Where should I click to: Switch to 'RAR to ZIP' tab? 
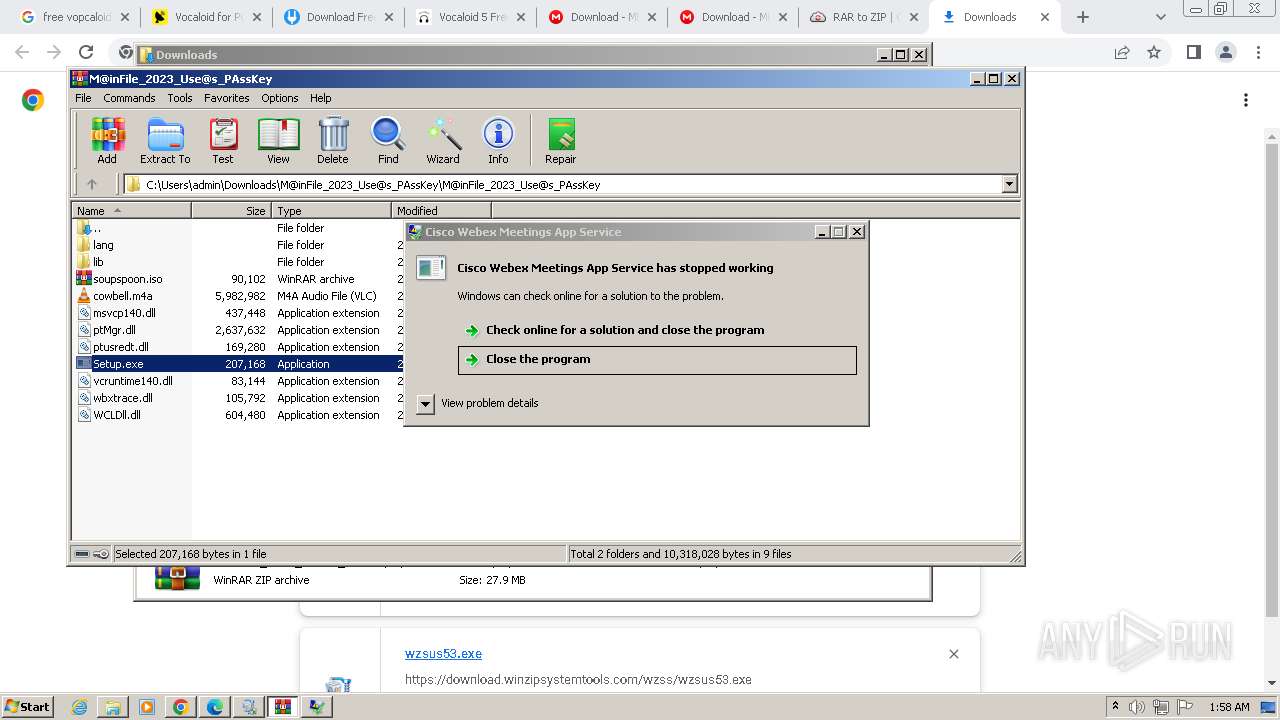point(863,17)
